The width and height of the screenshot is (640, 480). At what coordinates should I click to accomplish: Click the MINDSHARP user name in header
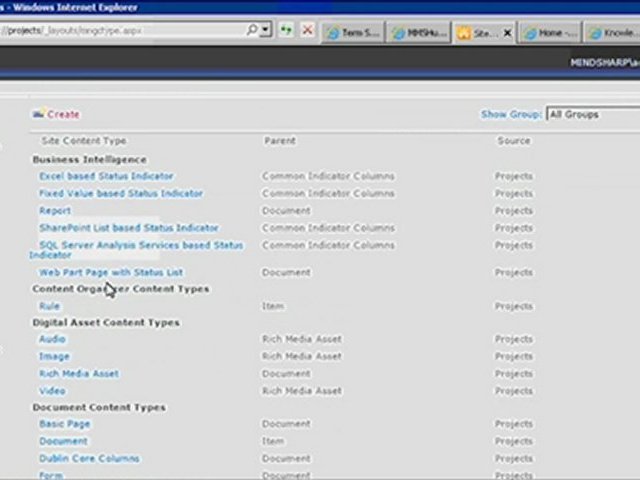click(x=605, y=62)
